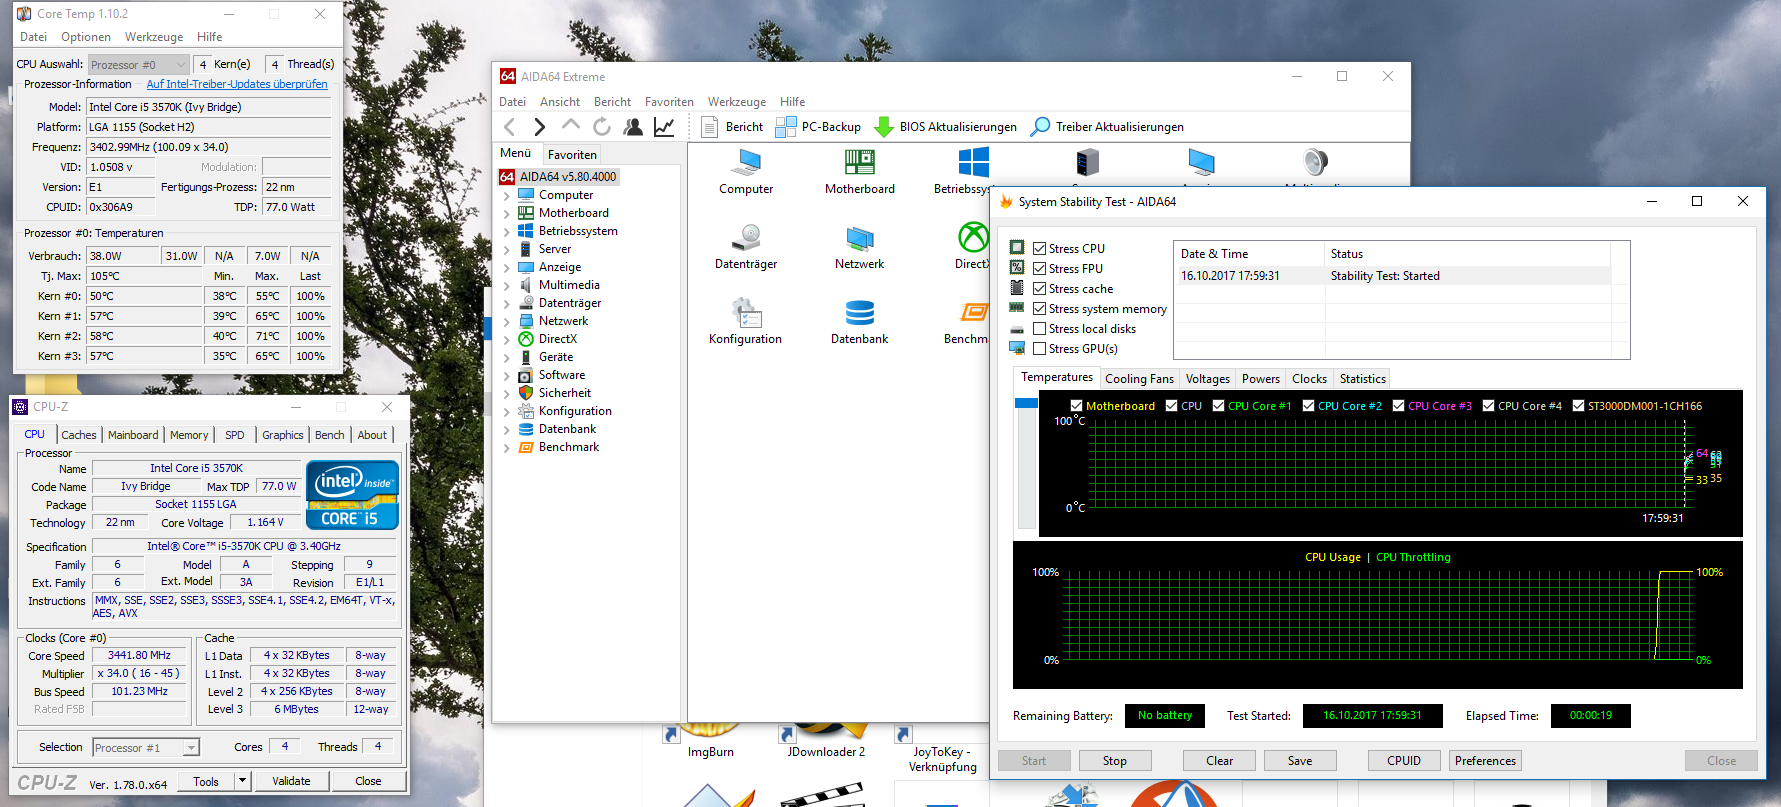
Task: Expand Computer node in AIDA64 tree
Action: [x=506, y=196]
